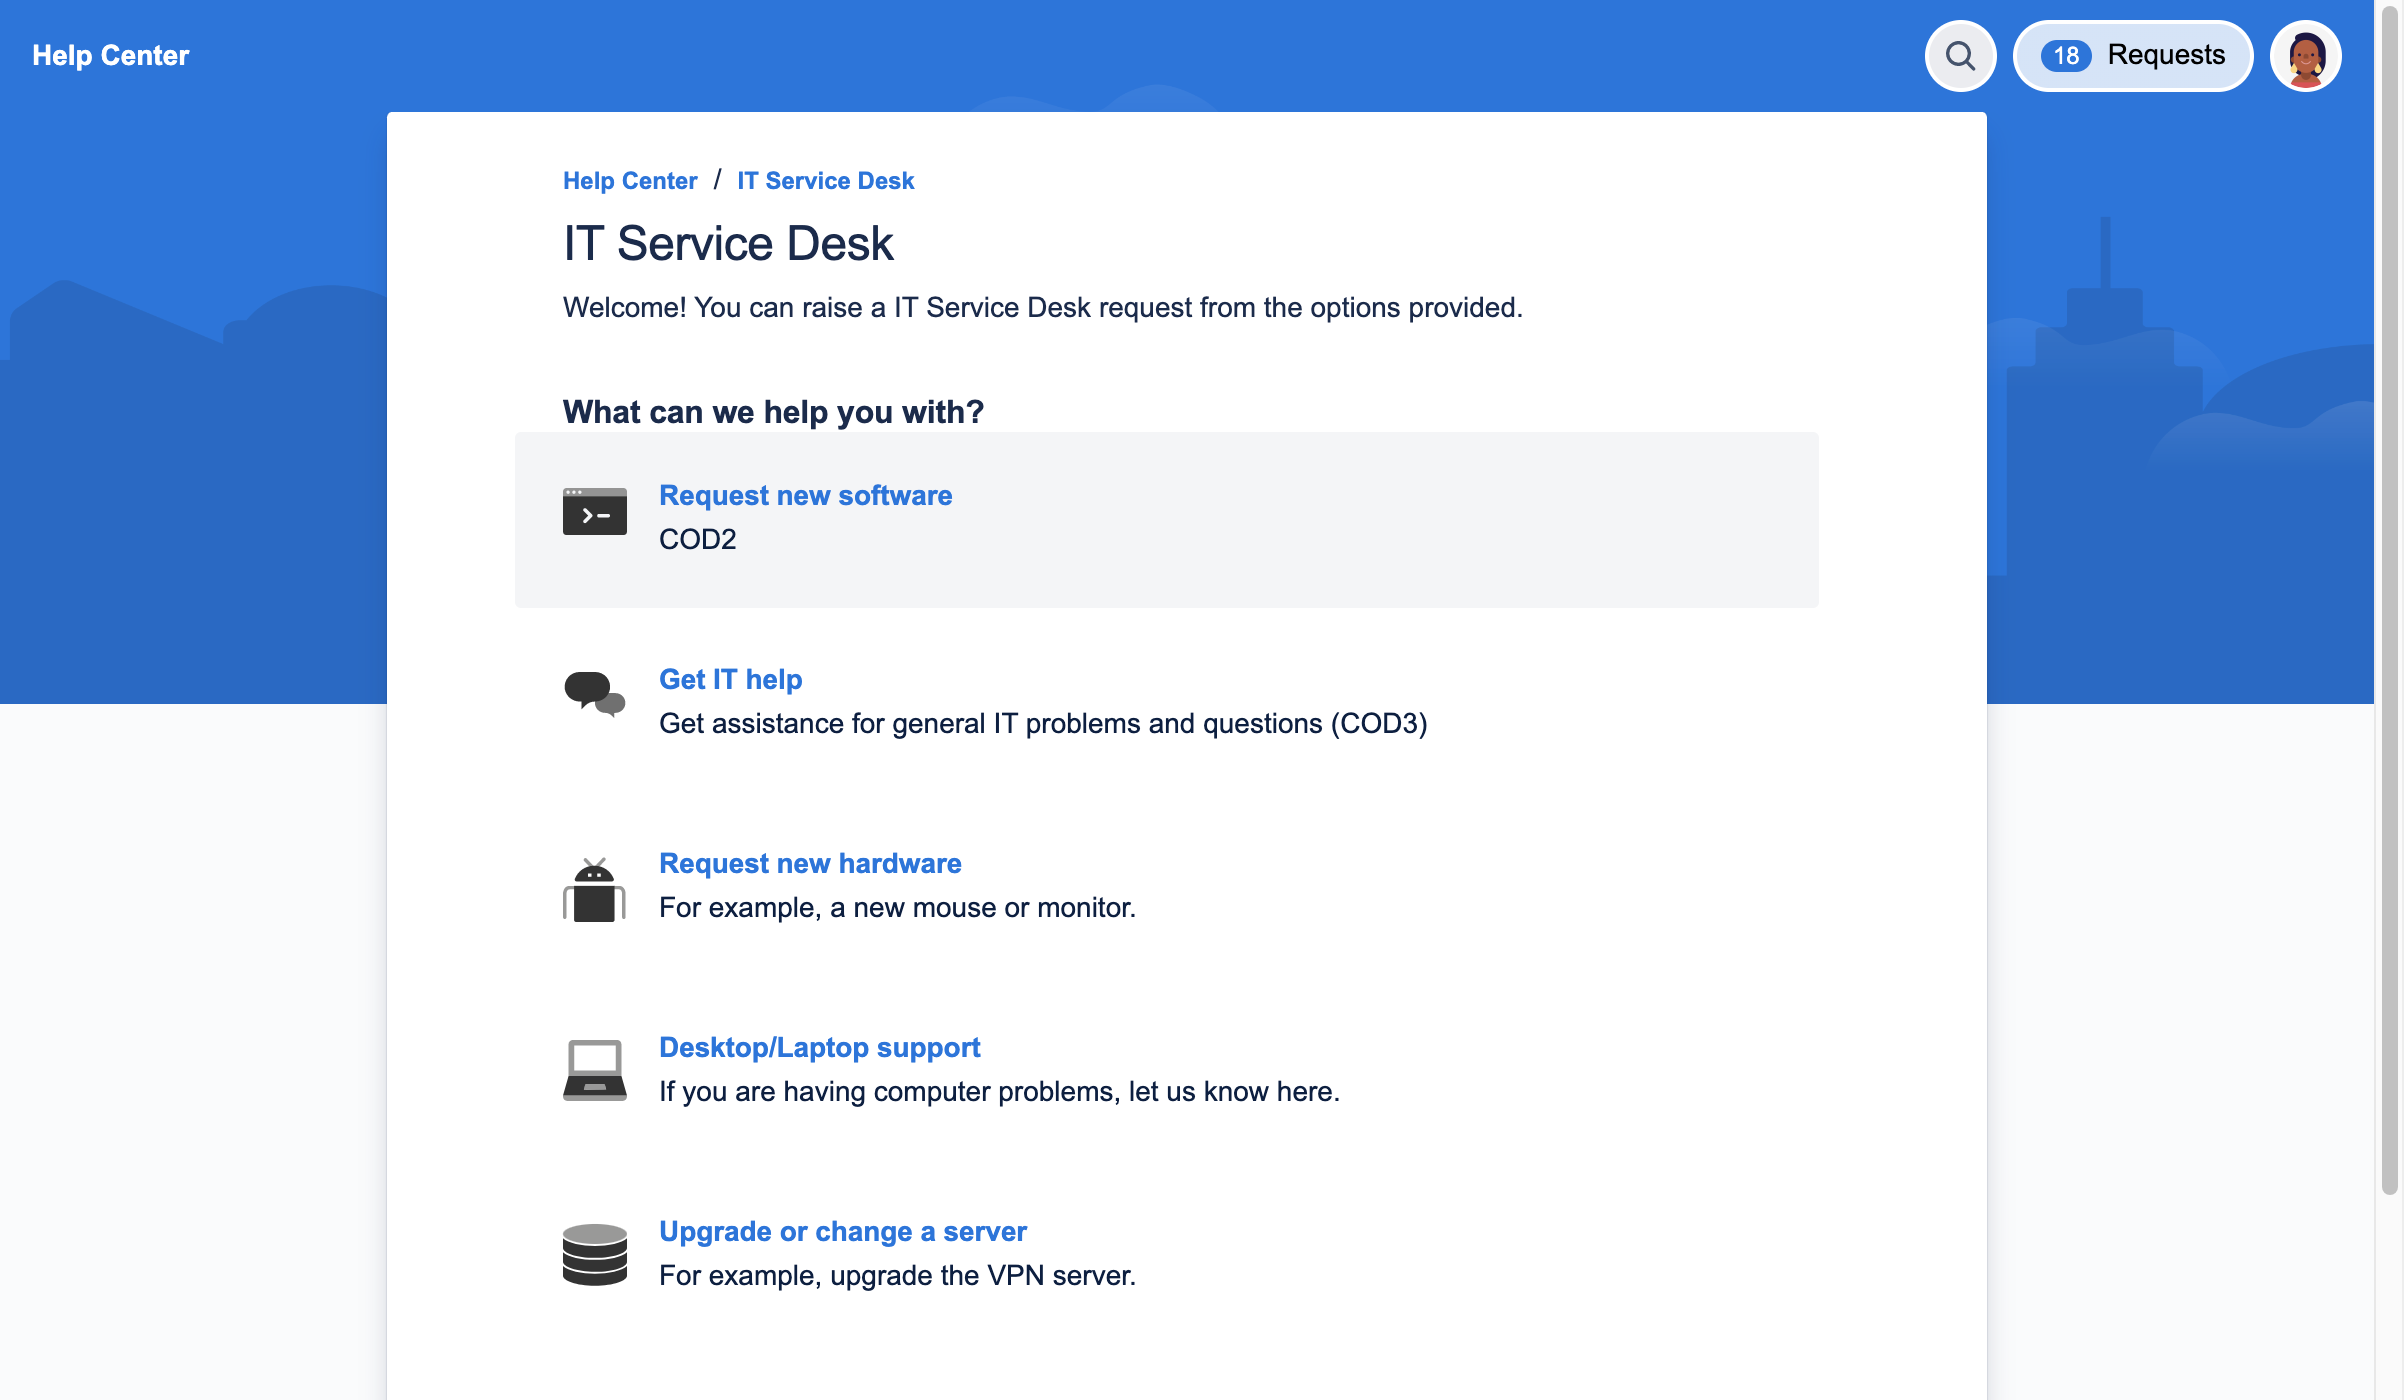The height and width of the screenshot is (1400, 2404).
Task: Click the user profile avatar icon
Action: 2306,55
